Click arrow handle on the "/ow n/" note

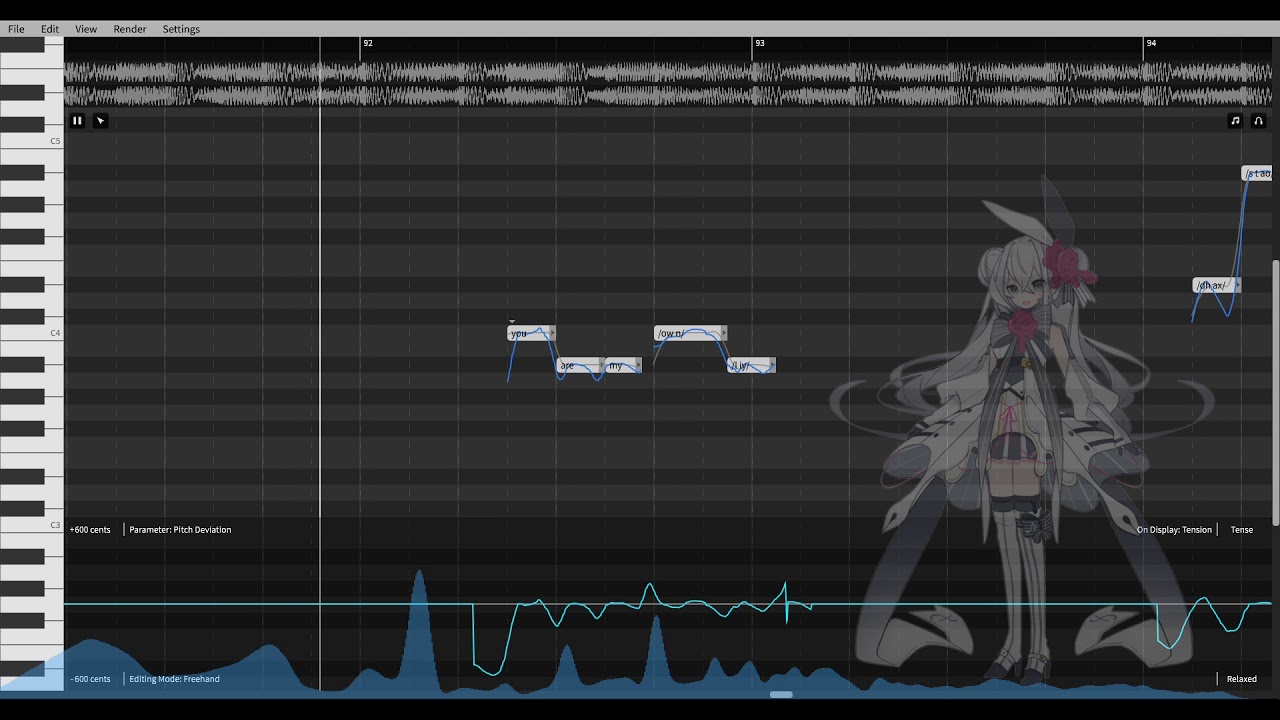[x=724, y=333]
